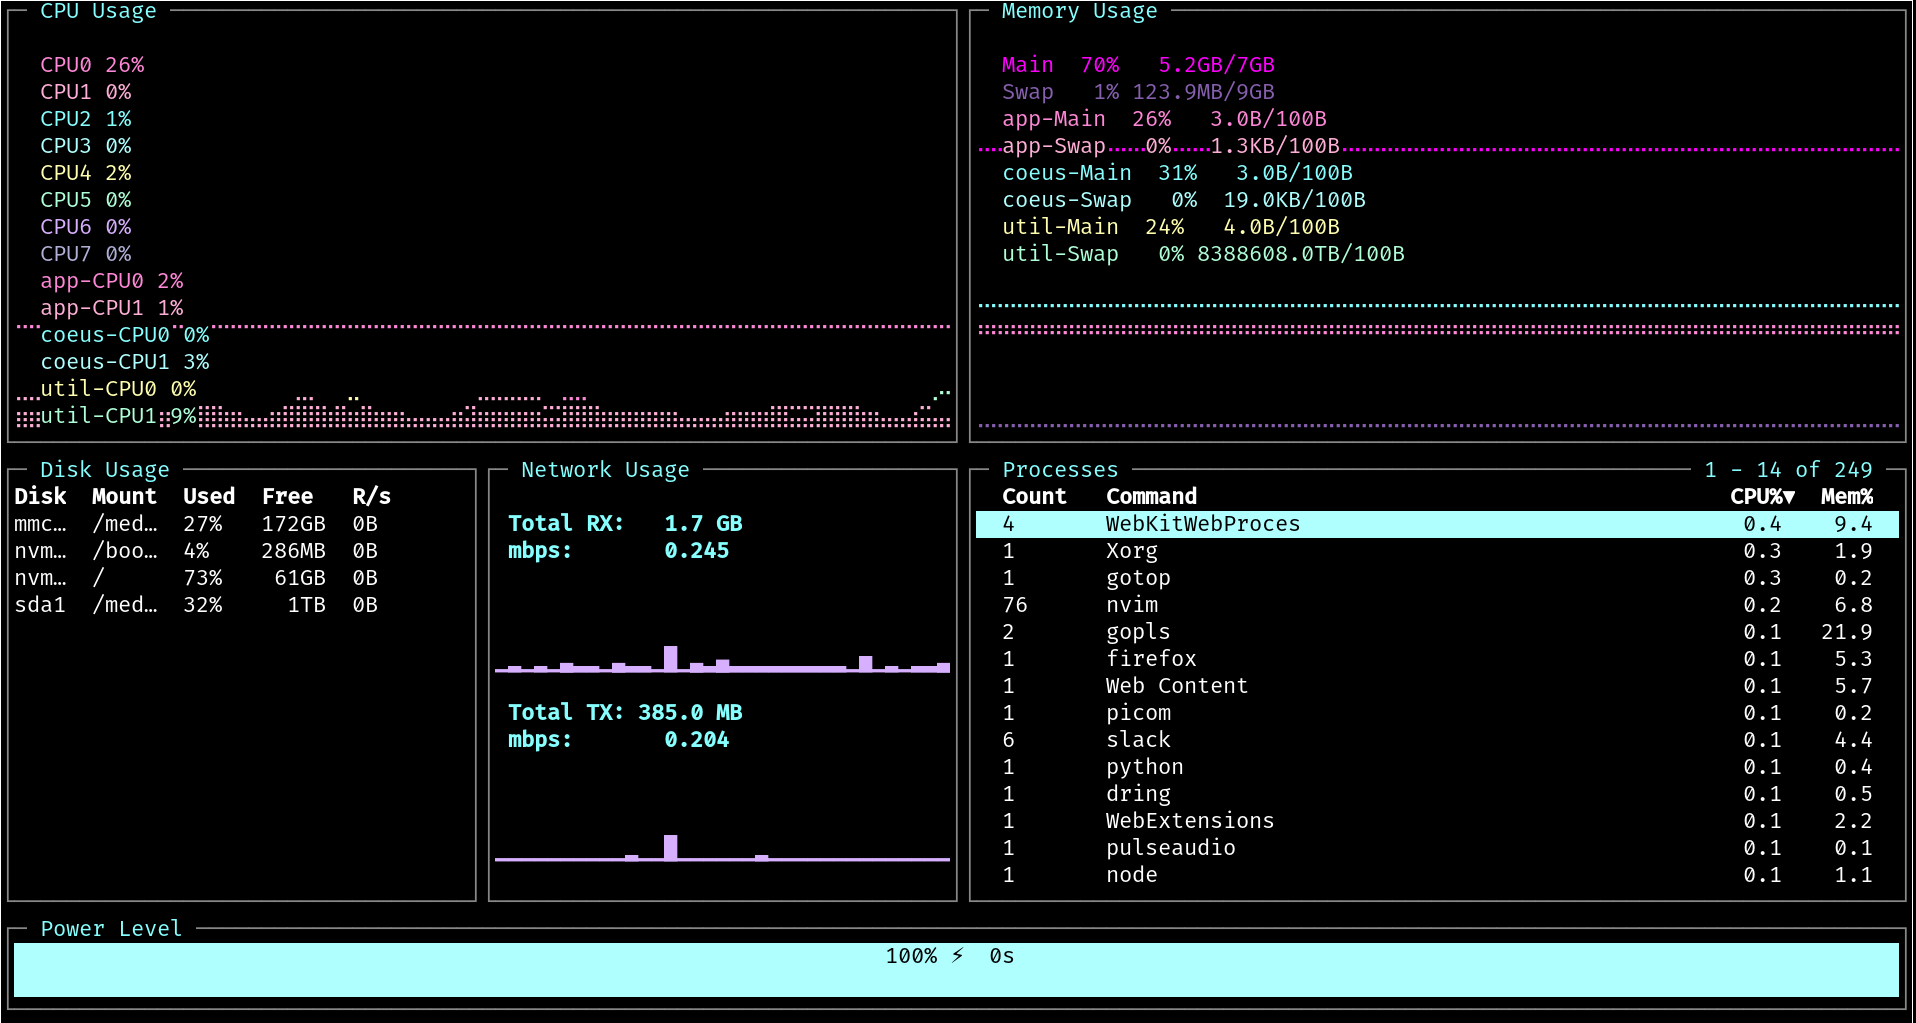Click the Power Level 100% battery bar
The width and height of the screenshot is (1916, 1023).
pyautogui.click(x=956, y=970)
